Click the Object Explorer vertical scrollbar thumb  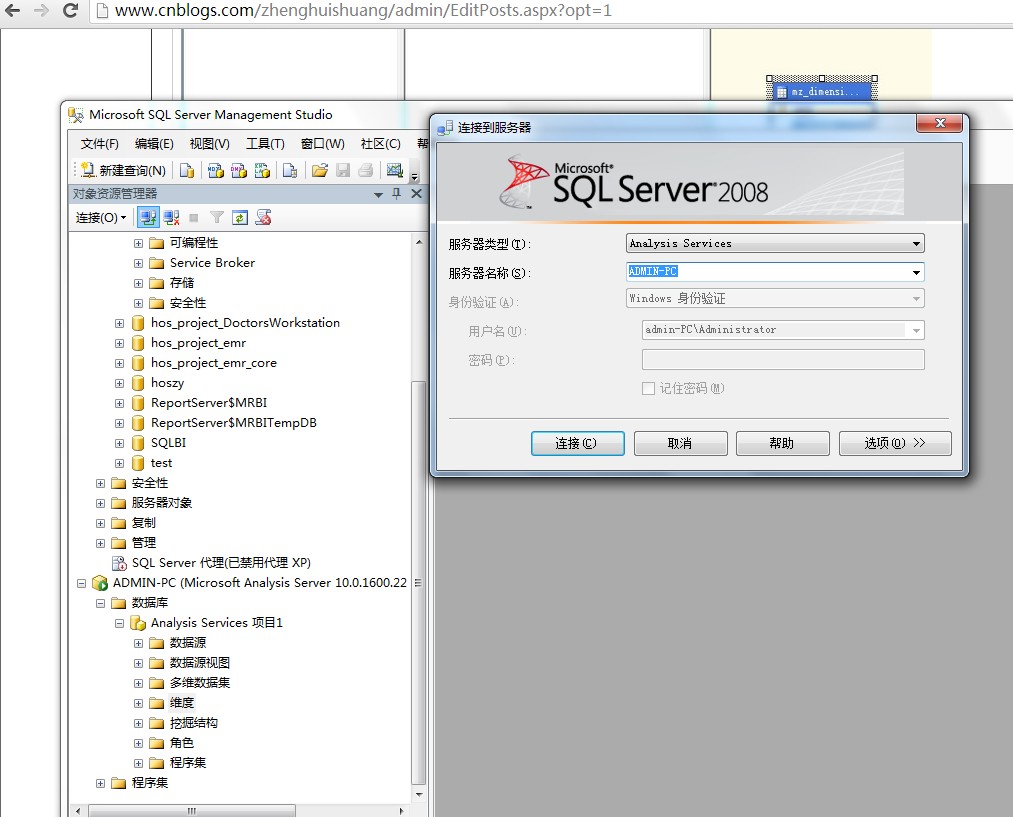[419, 583]
